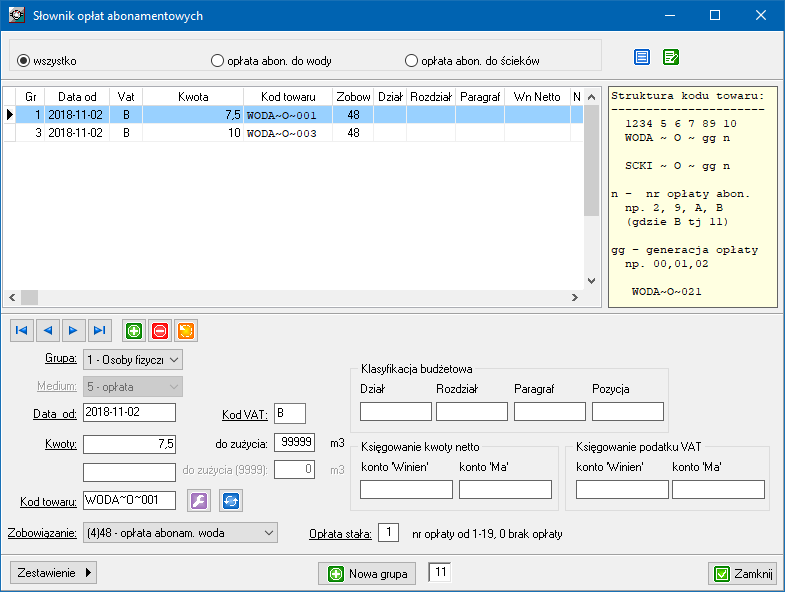The image size is (785, 592).
Task: Go to the first record
Action: point(22,329)
